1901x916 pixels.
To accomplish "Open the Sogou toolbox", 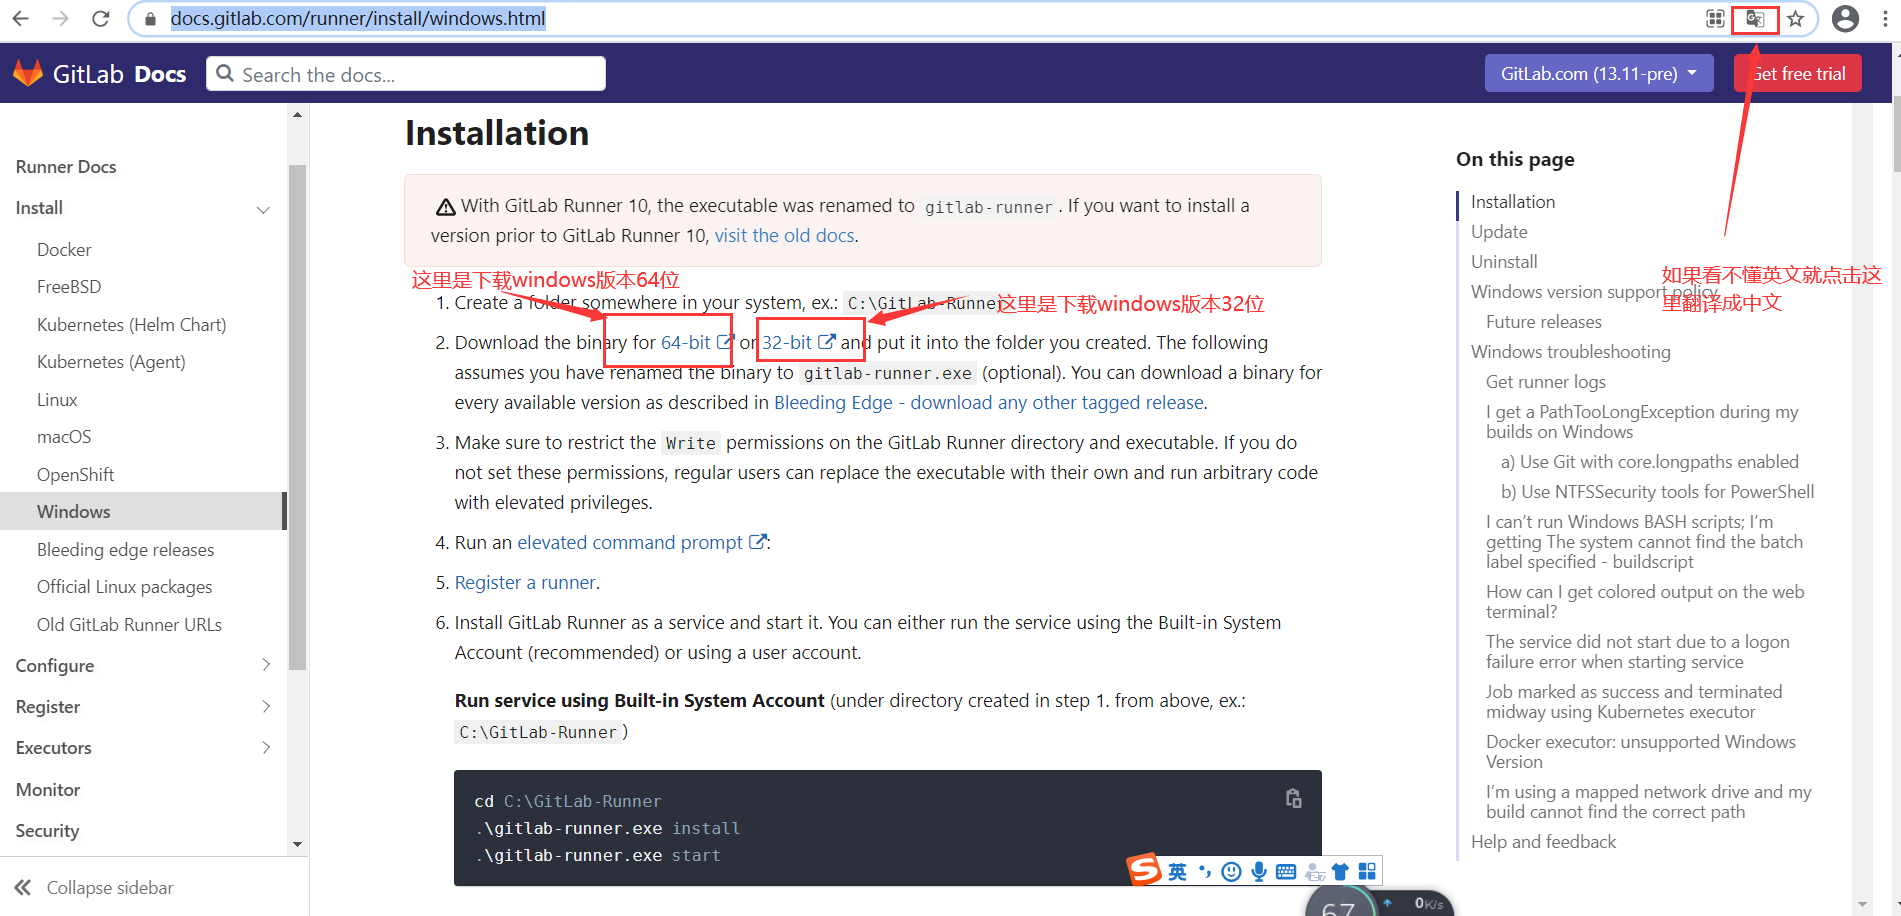I will pos(1367,870).
